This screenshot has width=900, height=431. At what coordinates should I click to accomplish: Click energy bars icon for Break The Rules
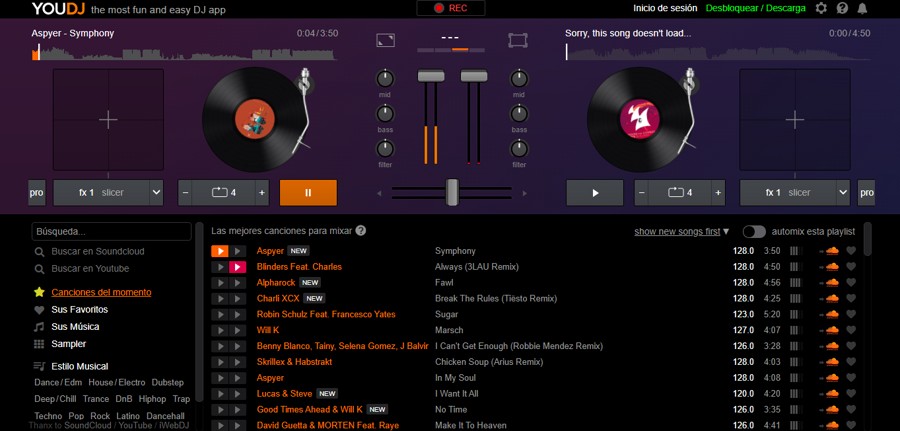coord(794,298)
